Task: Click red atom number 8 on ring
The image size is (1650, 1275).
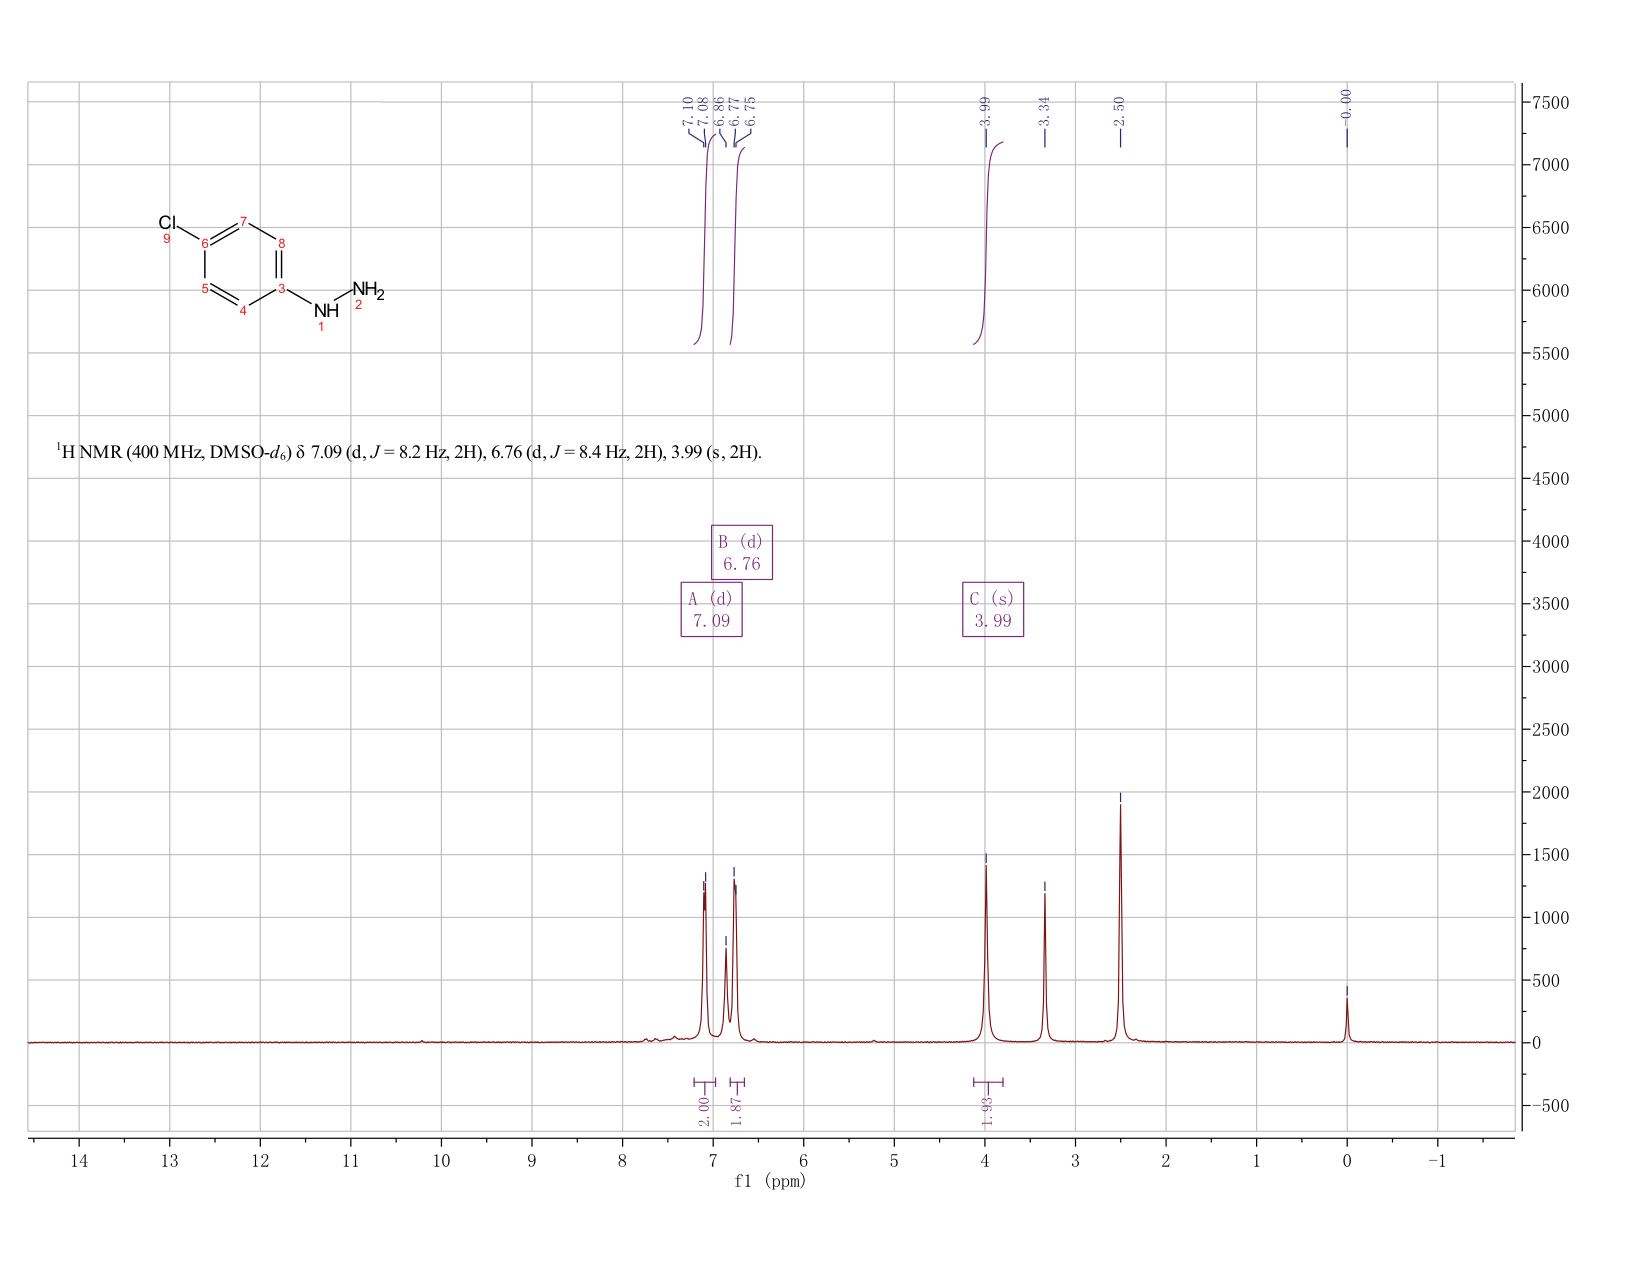Action: point(282,243)
